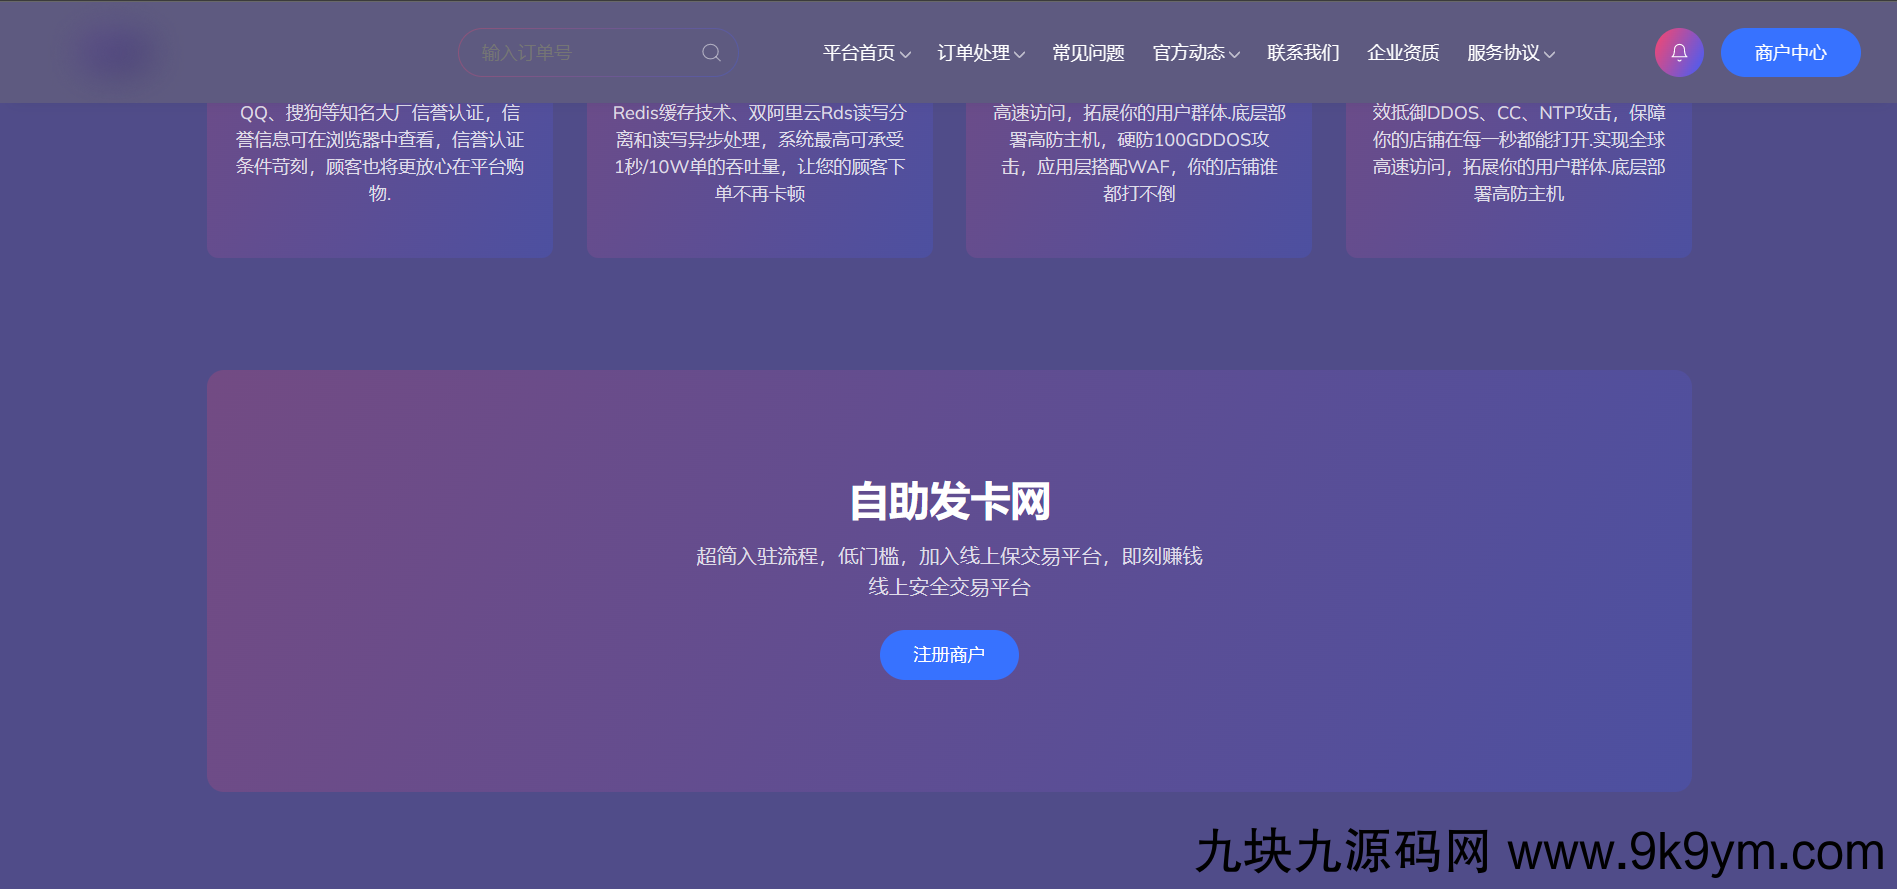Viewport: 1897px width, 889px height.
Task: Click the card mentioning Redis缓存技术
Action: (x=760, y=180)
